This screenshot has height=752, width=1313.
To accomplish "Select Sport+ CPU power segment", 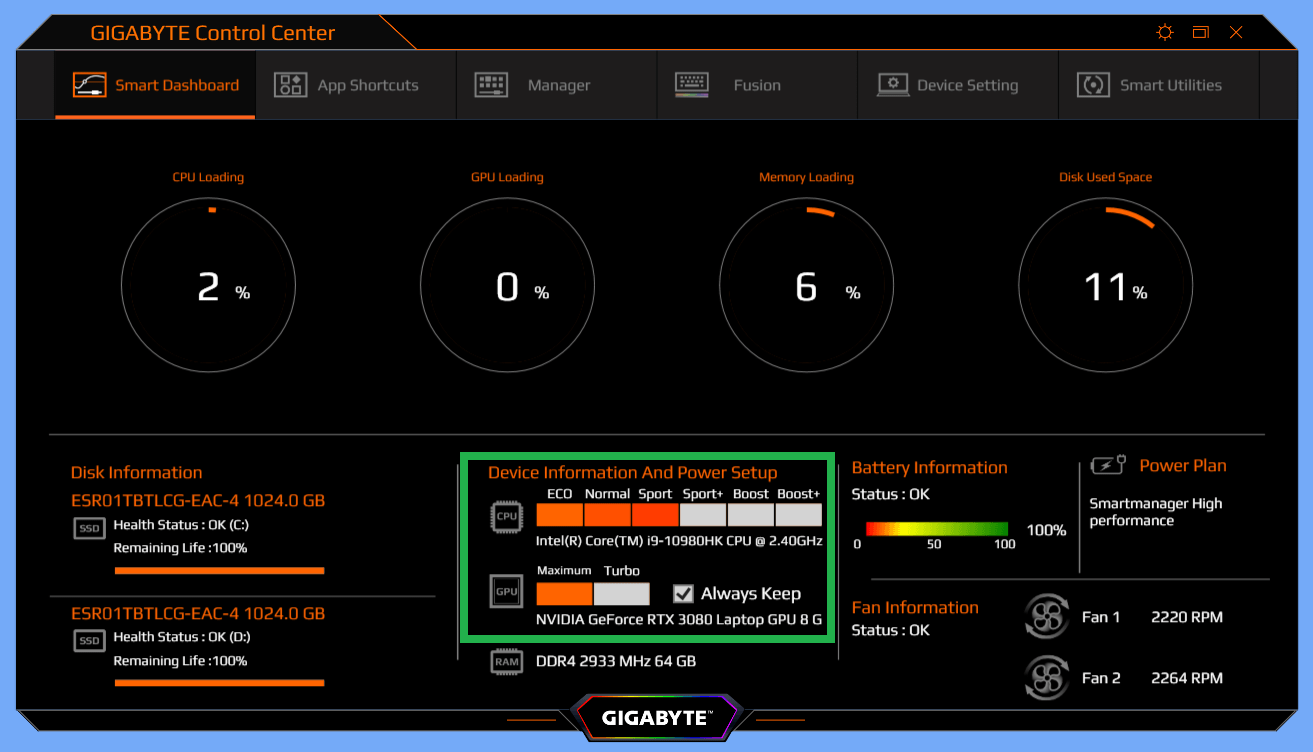I will pos(703,515).
